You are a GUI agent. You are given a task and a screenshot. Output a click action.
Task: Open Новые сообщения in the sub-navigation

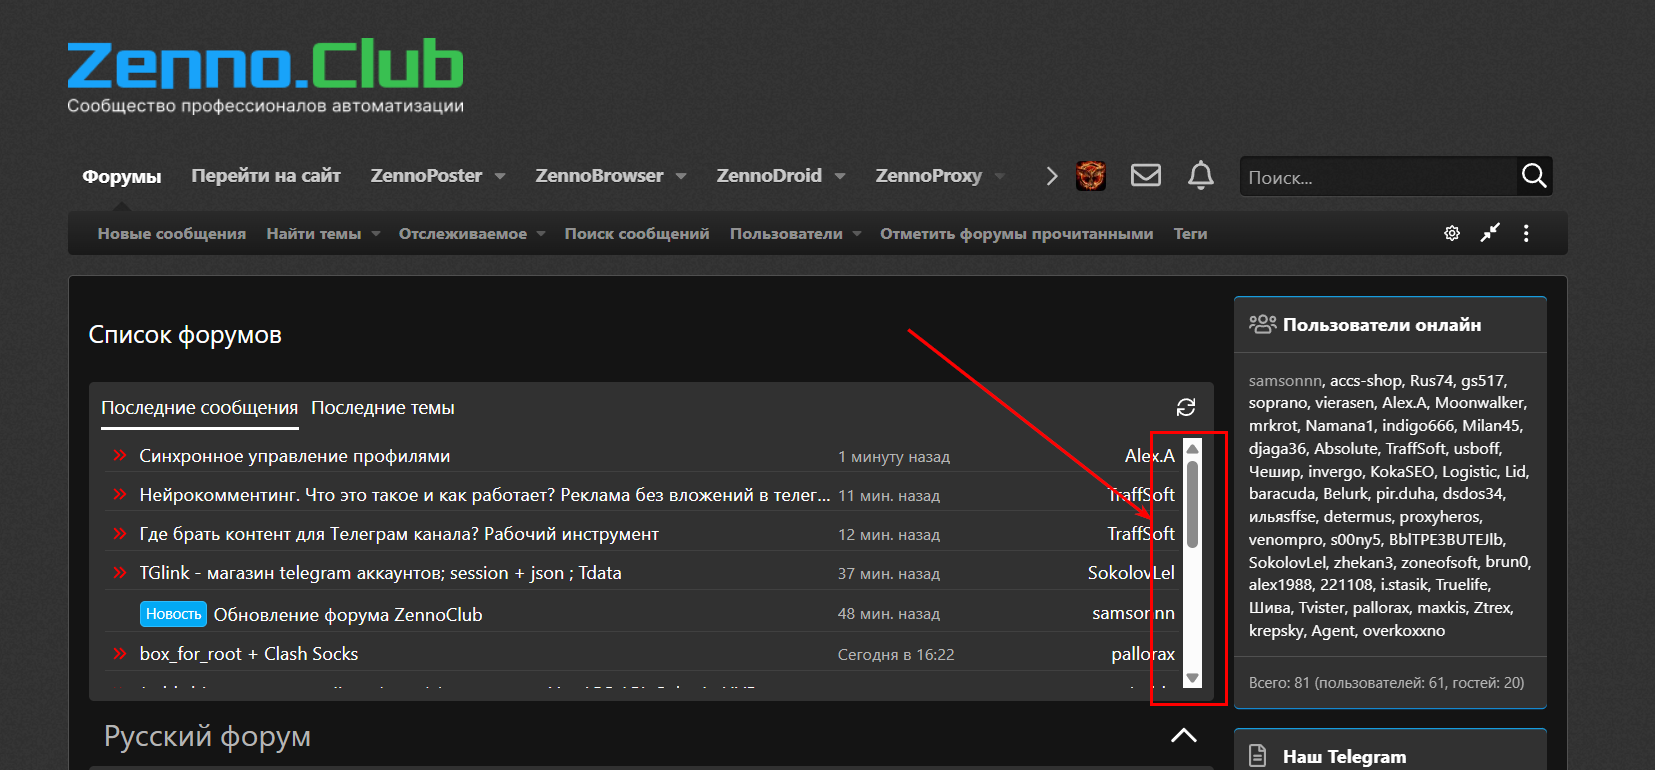pos(172,234)
